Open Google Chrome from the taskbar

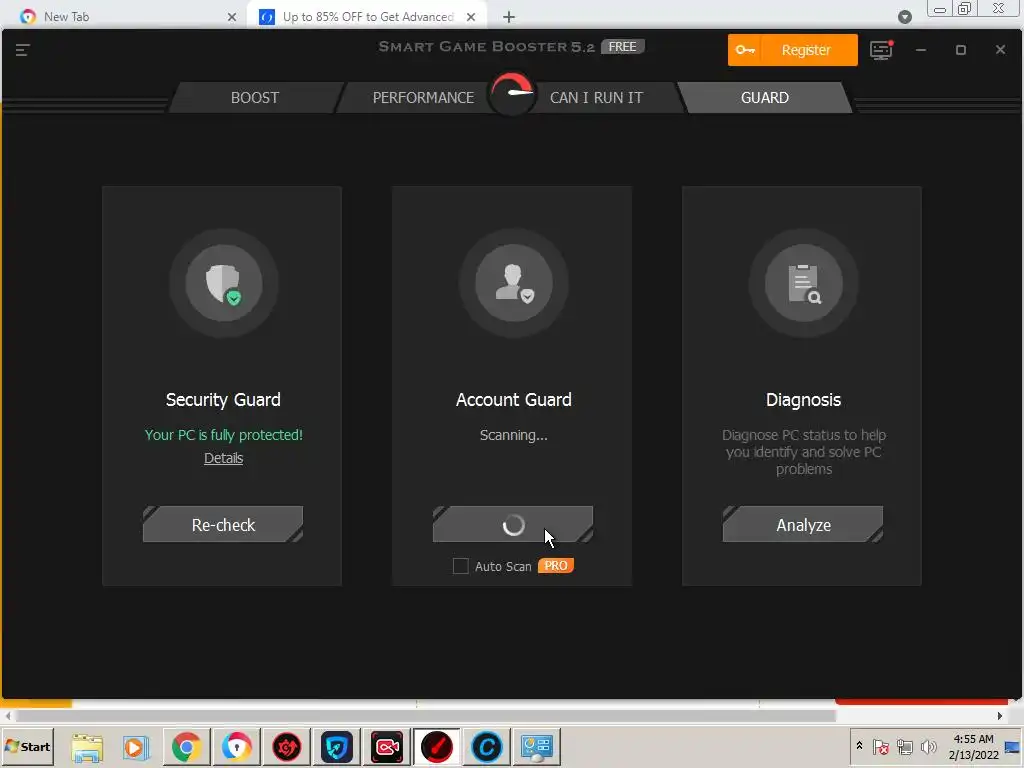tap(186, 746)
